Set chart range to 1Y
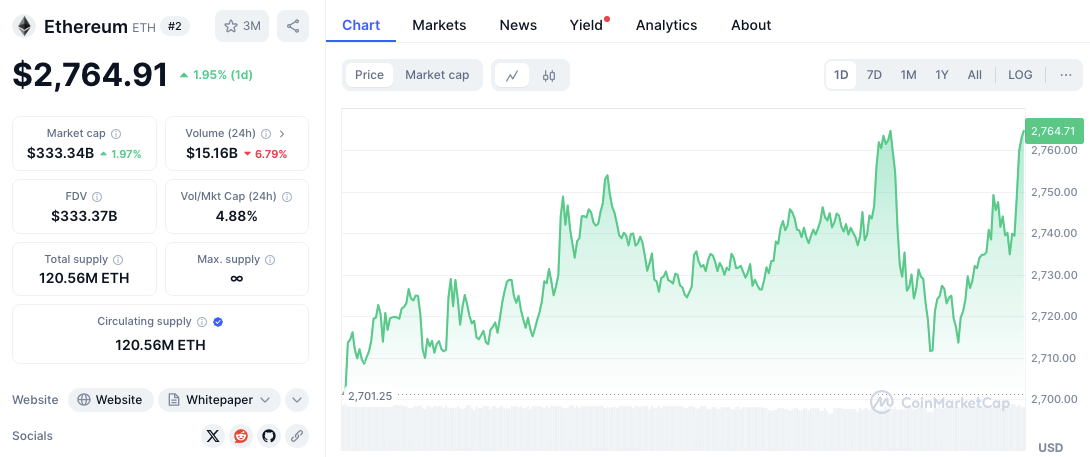 [941, 75]
